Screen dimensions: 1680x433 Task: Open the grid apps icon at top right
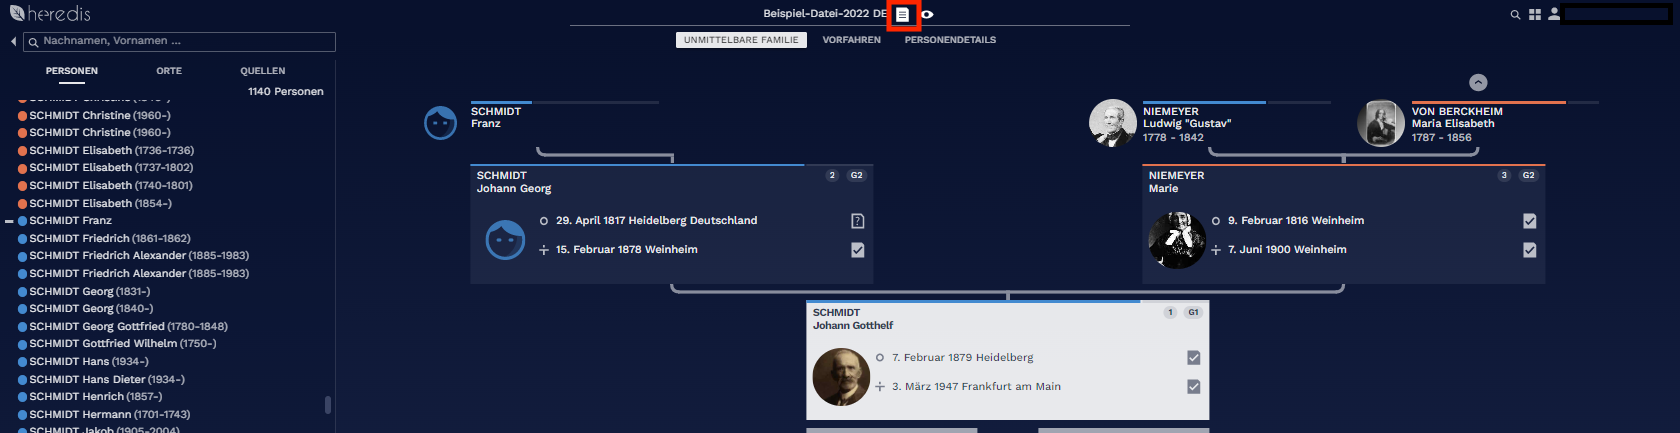[x=1535, y=15]
